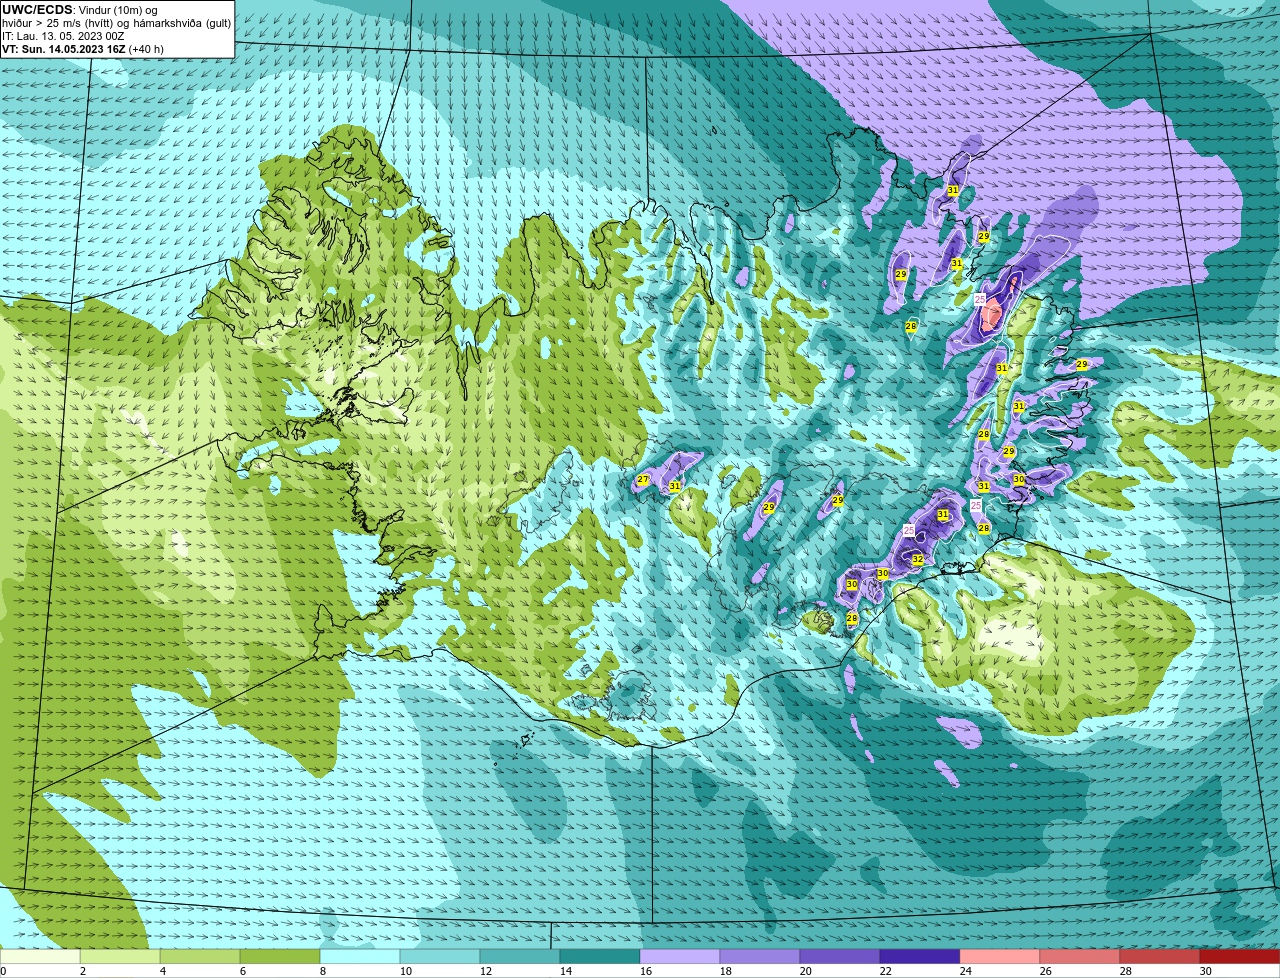Click the legend scale tick label "4"
The image size is (1280, 978).
tap(163, 971)
